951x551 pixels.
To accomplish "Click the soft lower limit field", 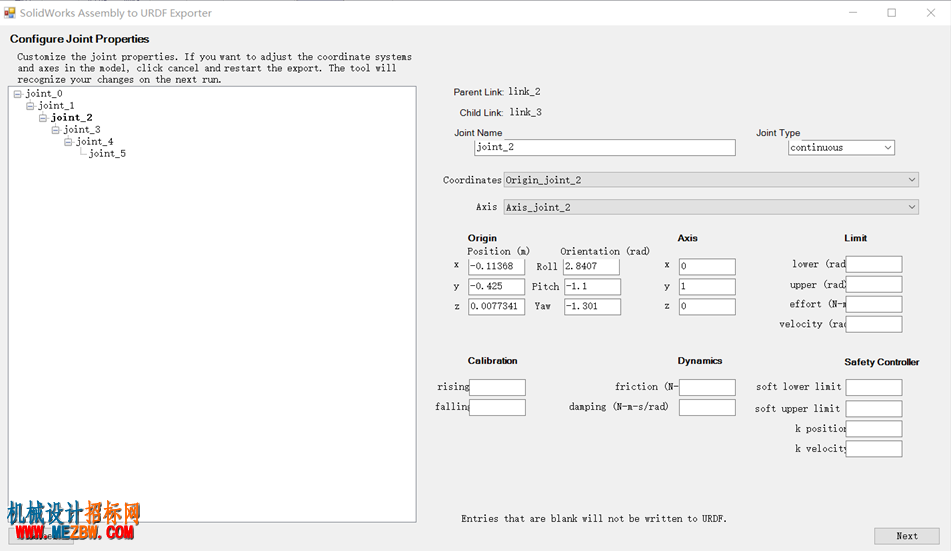I will (874, 387).
